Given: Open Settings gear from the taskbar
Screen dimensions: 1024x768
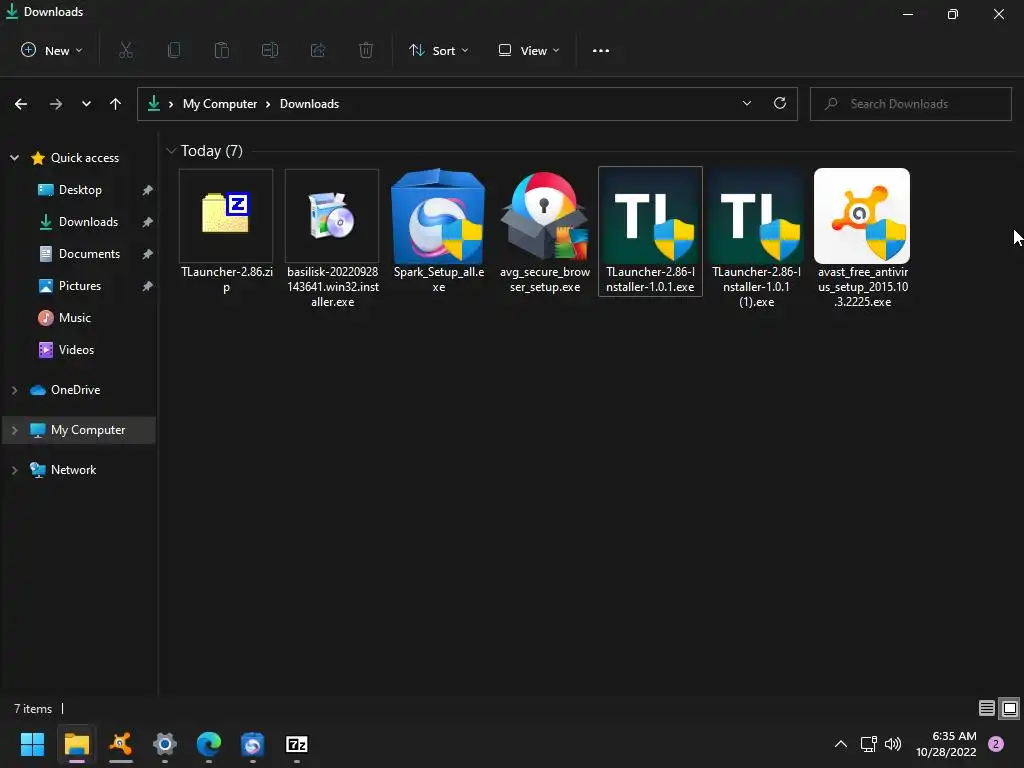Looking at the screenshot, I should tap(165, 744).
